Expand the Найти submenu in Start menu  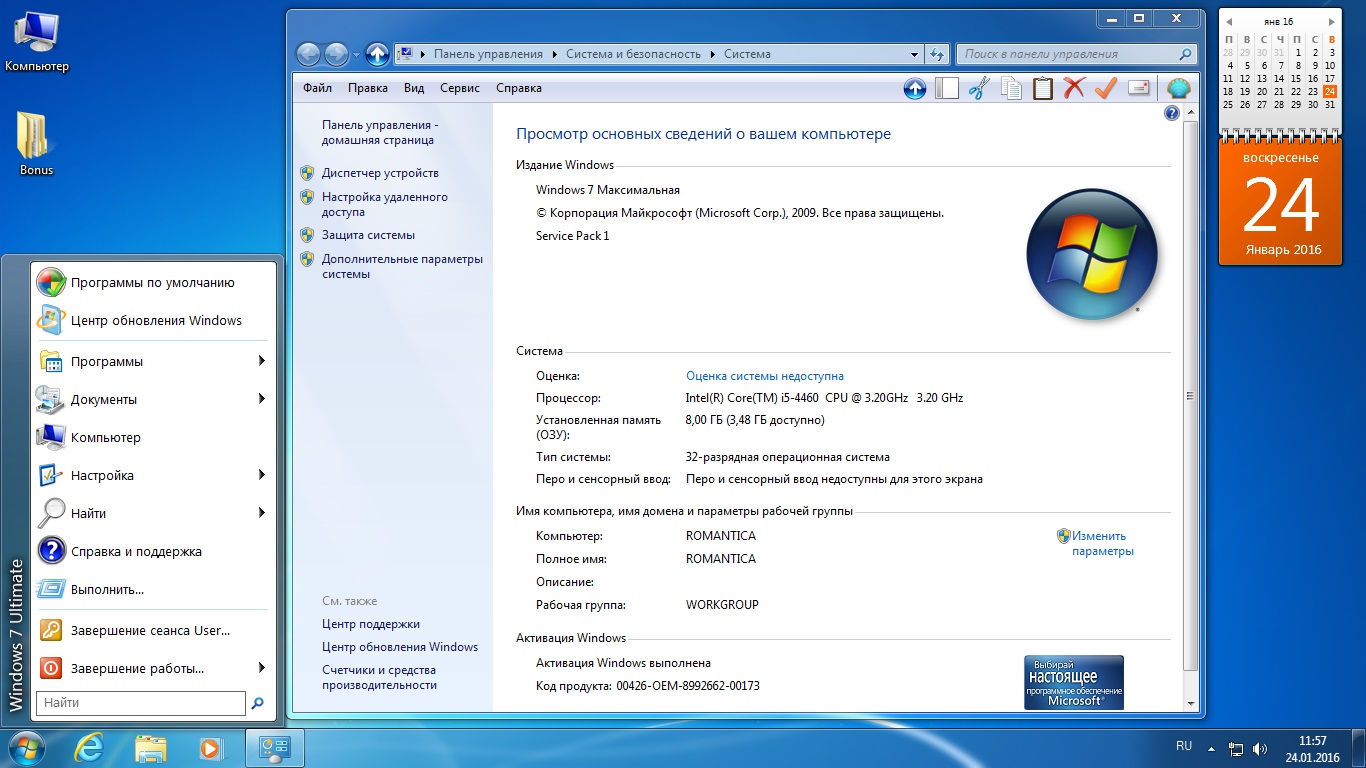(x=261, y=513)
